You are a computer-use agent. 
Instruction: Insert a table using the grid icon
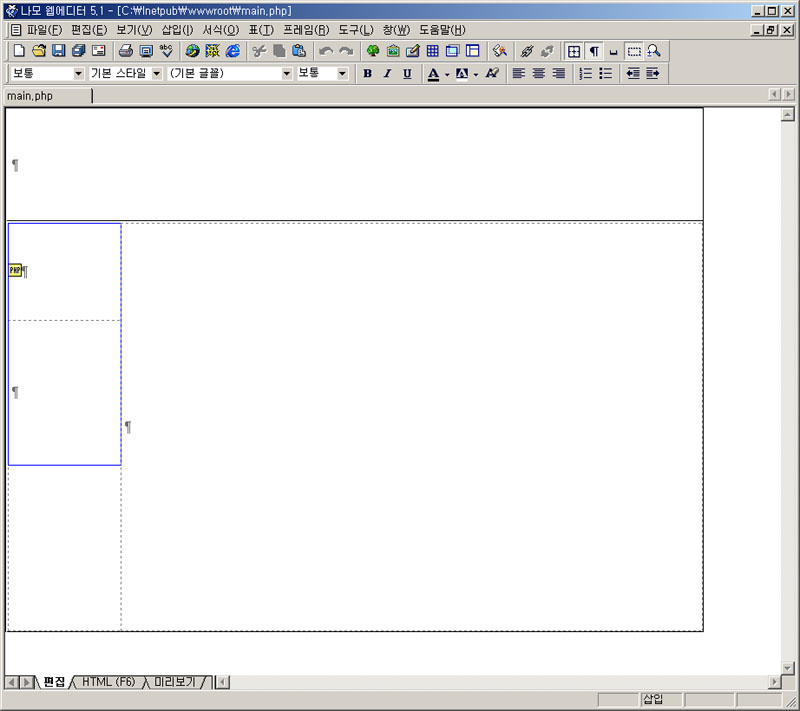click(x=432, y=51)
